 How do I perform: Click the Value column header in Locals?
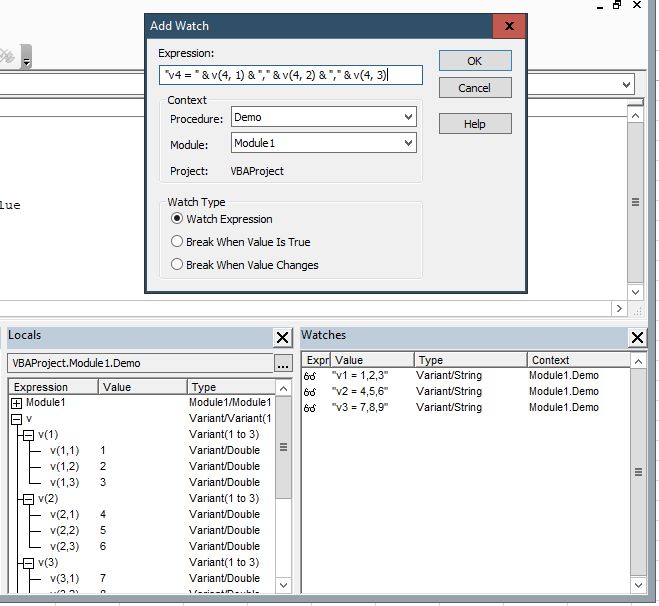tap(142, 387)
